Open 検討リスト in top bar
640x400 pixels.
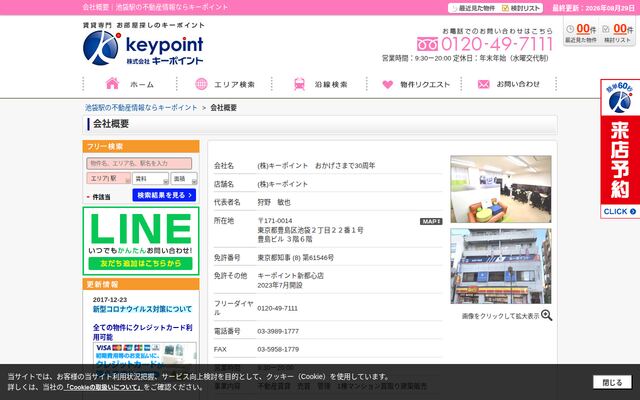point(521,8)
